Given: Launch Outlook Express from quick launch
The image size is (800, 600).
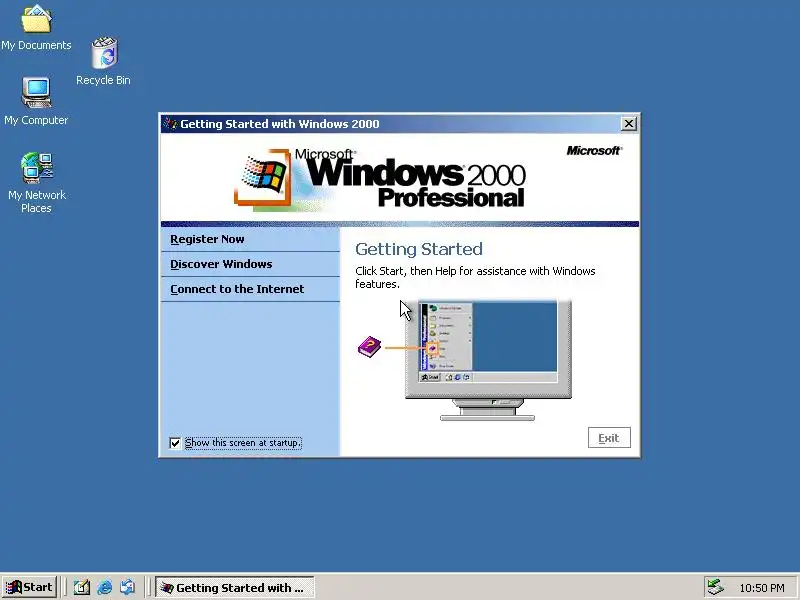Looking at the screenshot, I should point(128,587).
